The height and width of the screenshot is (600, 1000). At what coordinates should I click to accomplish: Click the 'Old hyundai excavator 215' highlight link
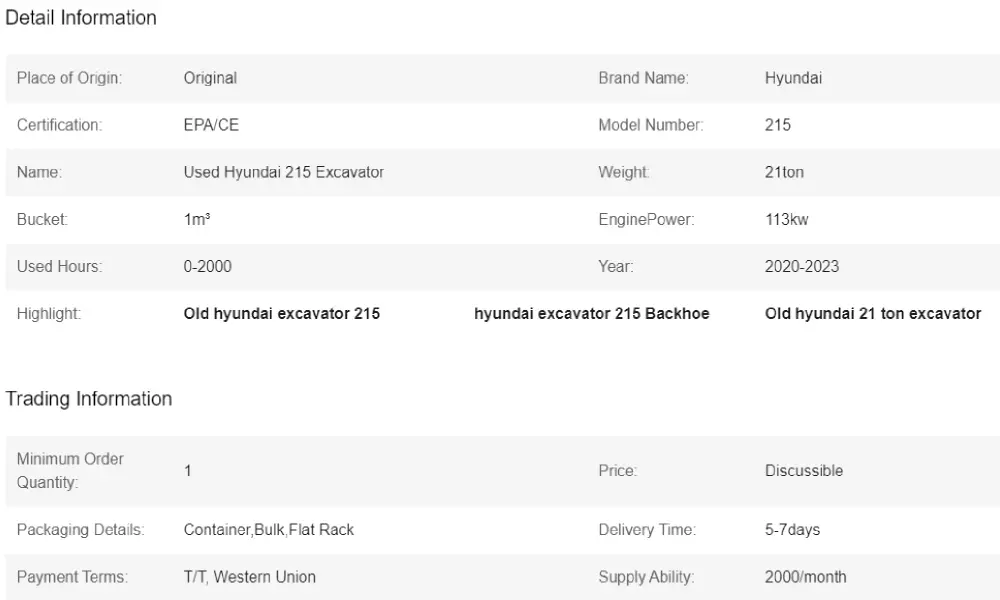tap(282, 314)
